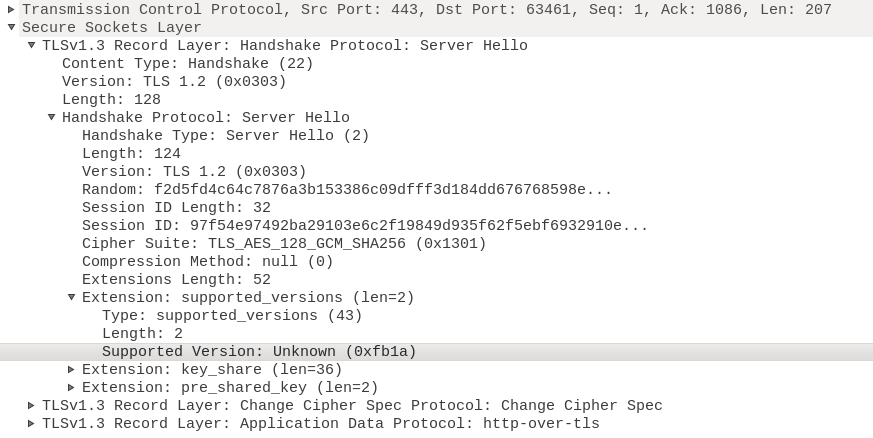Select the Session ID hex value line
873x438 pixels.
coord(365,225)
